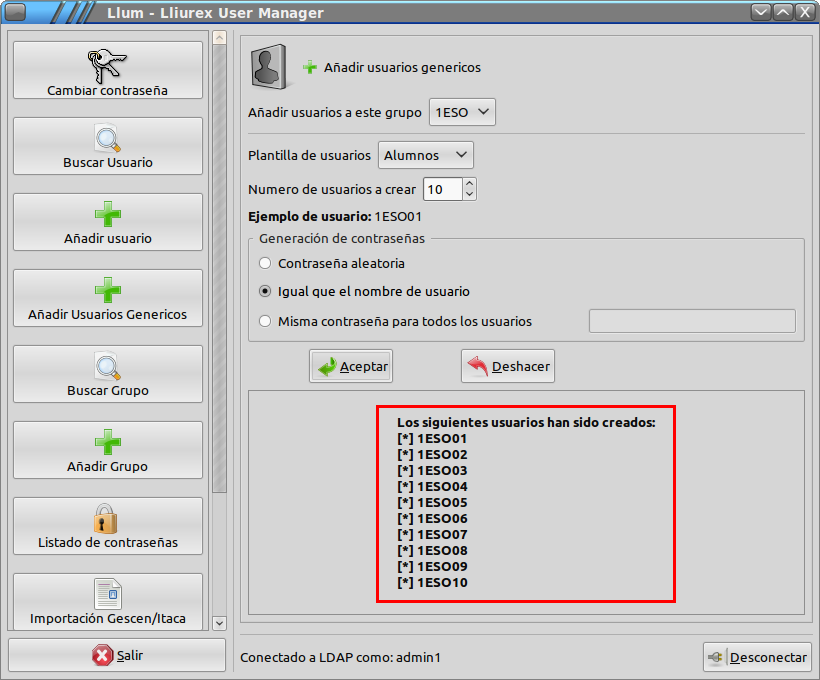This screenshot has width=820, height=680.
Task: Click the sidebar scrollbar down arrow
Action: tap(220, 623)
